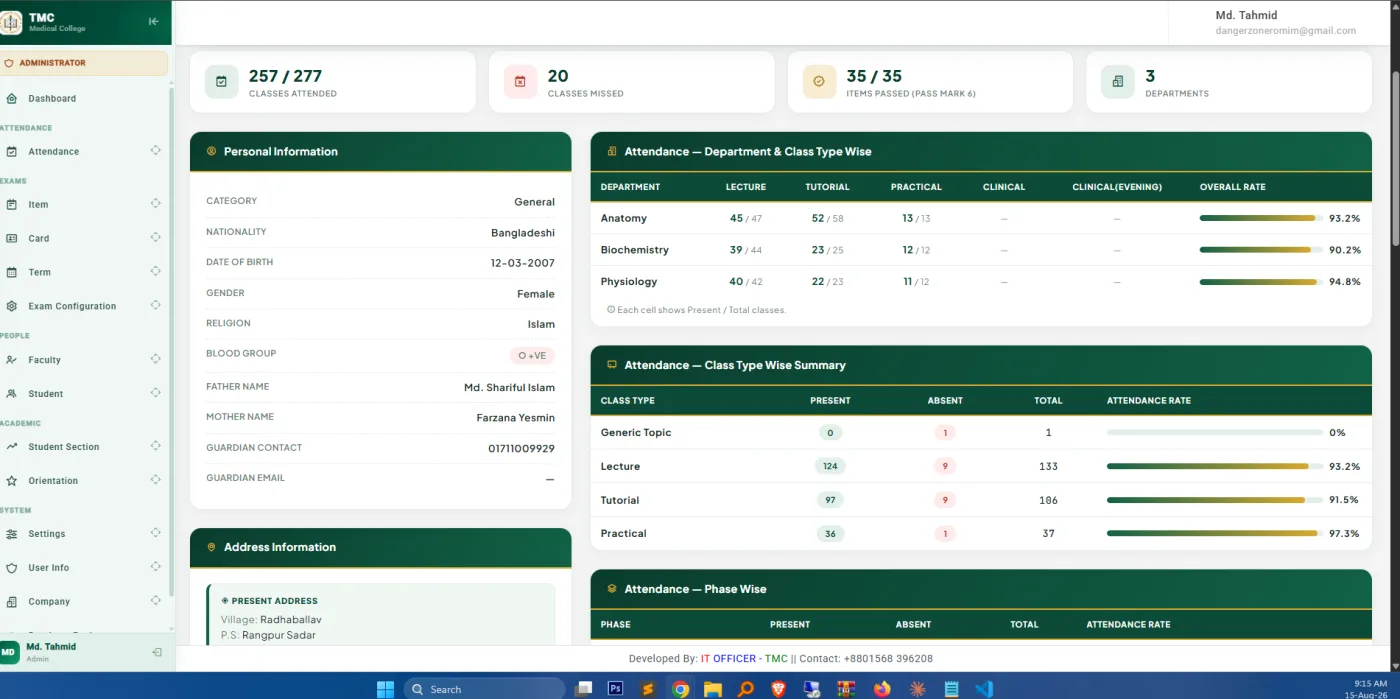Click the Windows taskbar Search box
The image size is (1400, 699).
point(484,688)
